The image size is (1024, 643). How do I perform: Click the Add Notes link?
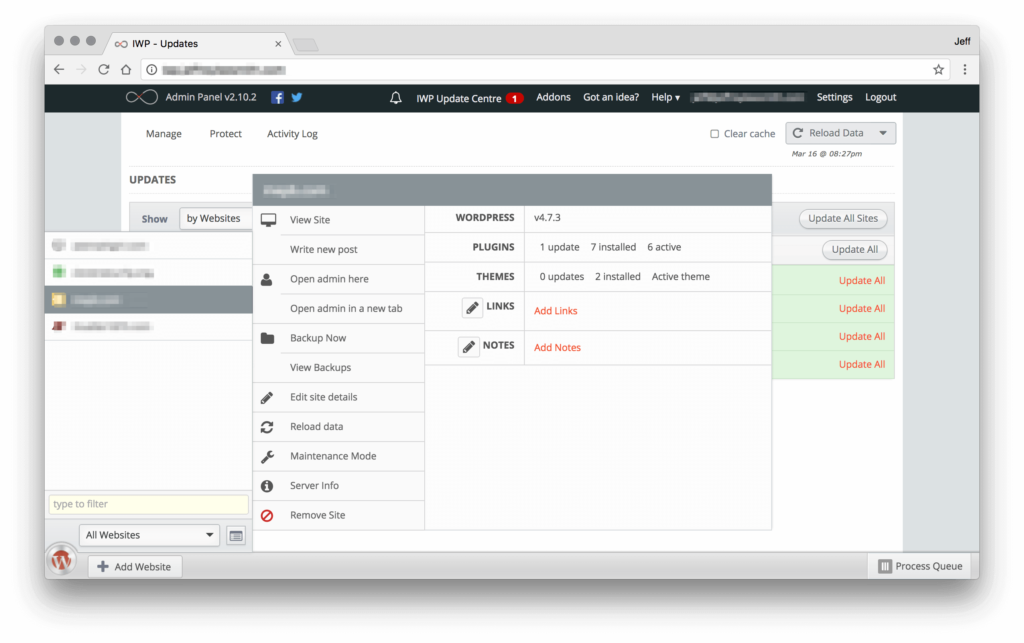coord(557,347)
